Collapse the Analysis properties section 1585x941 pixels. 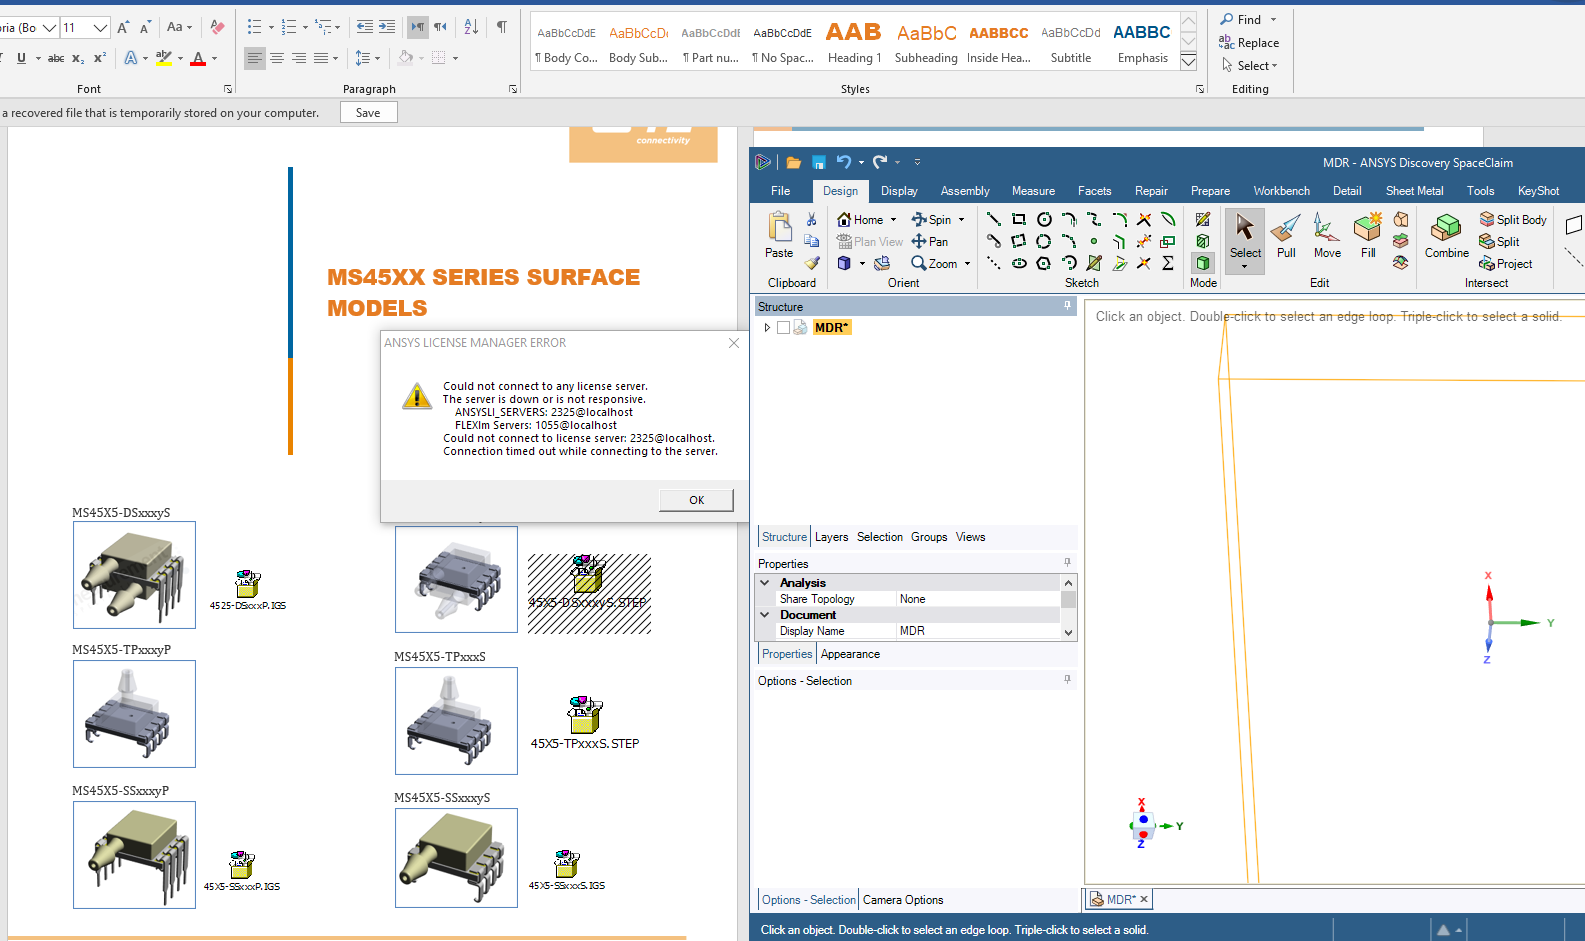point(765,583)
